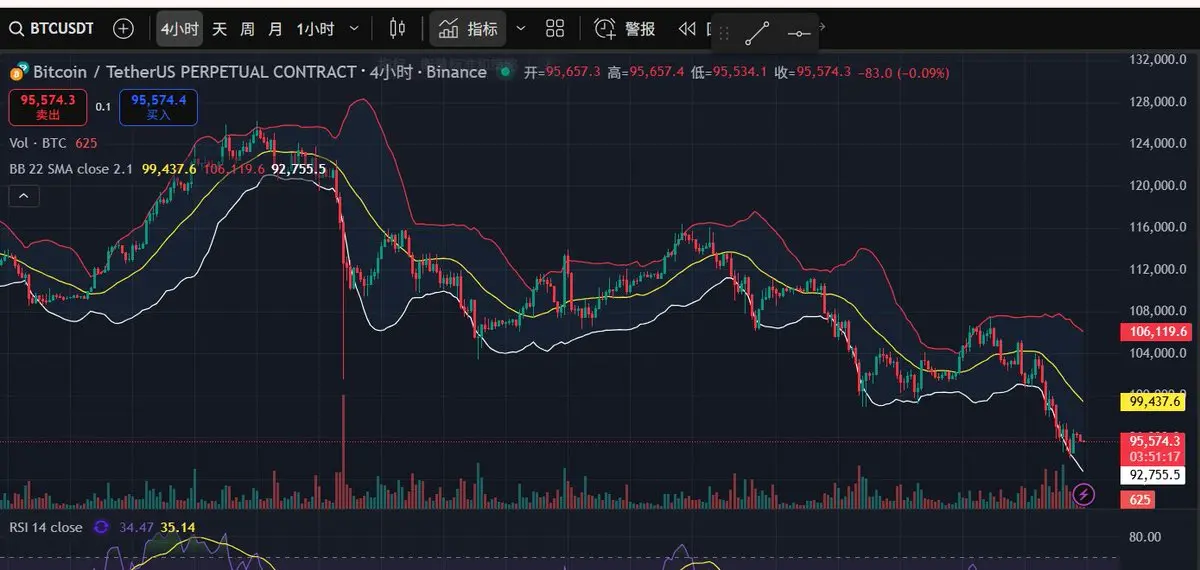Switch to the 月 monthly timeframe
The width and height of the screenshot is (1200, 570).
click(x=276, y=29)
